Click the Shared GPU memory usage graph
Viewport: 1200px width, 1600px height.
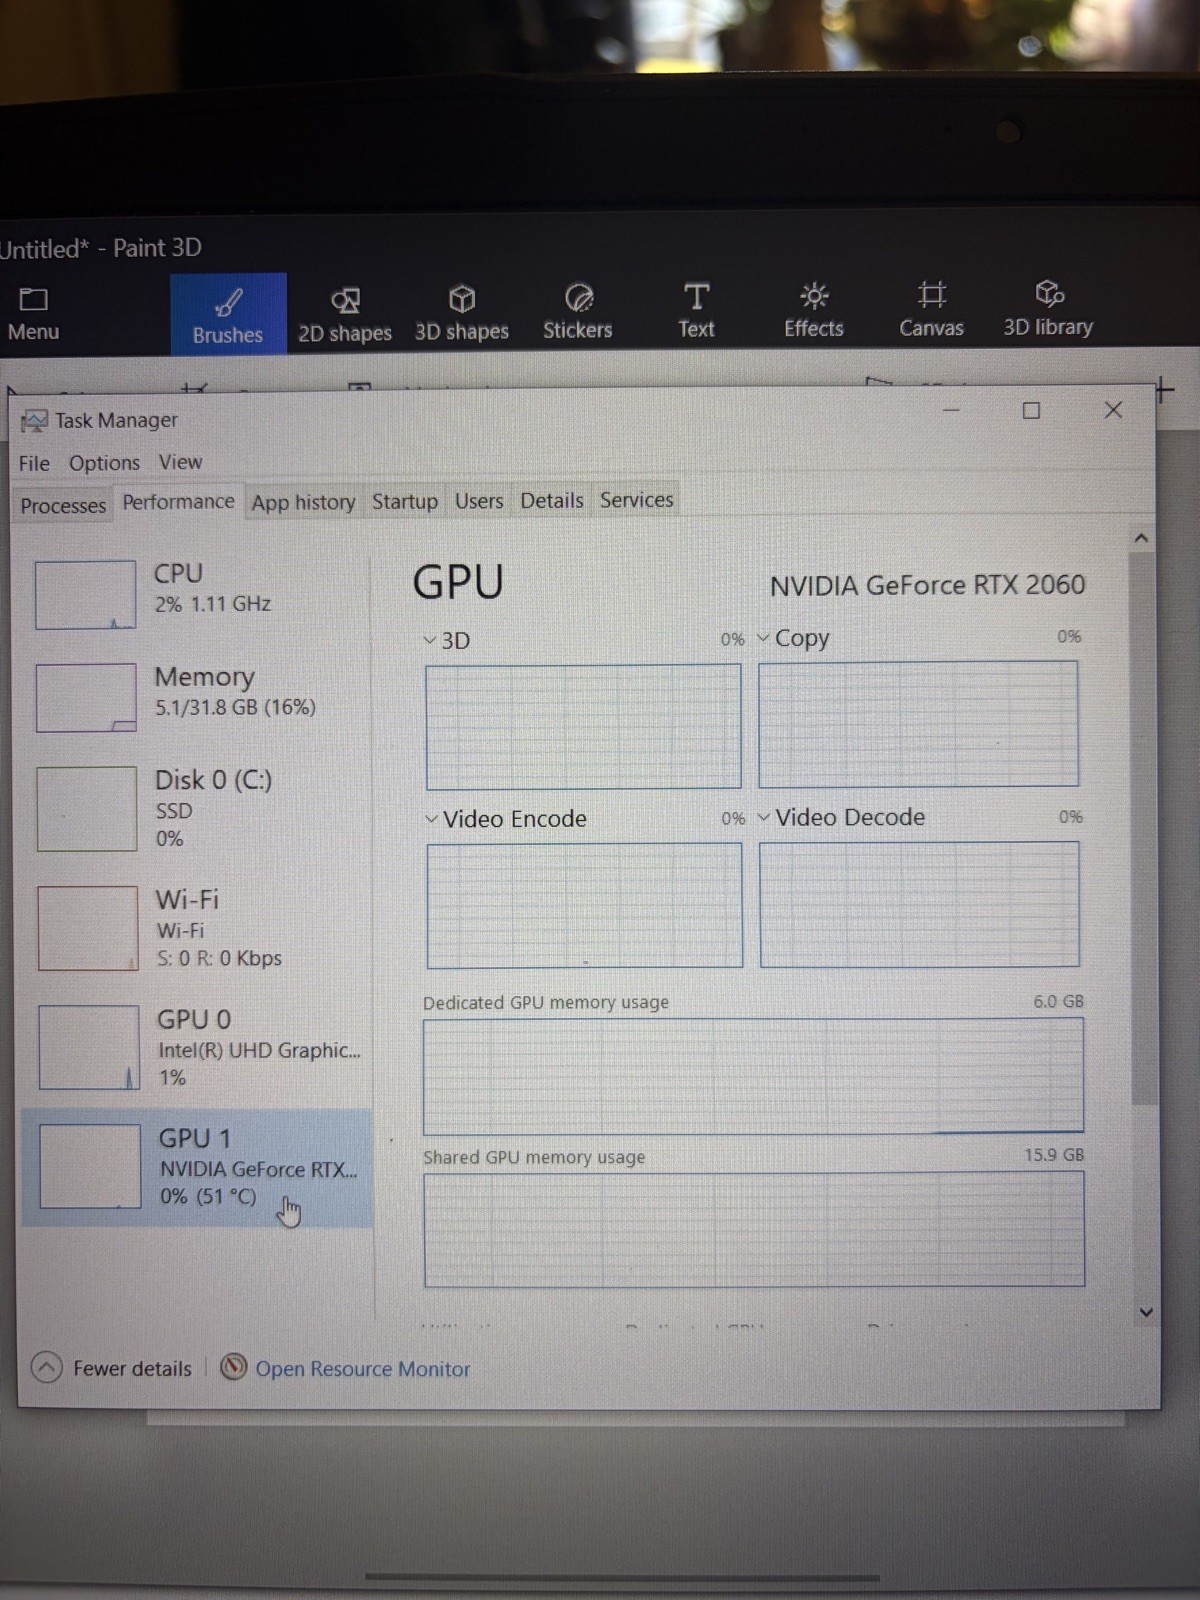(754, 1230)
